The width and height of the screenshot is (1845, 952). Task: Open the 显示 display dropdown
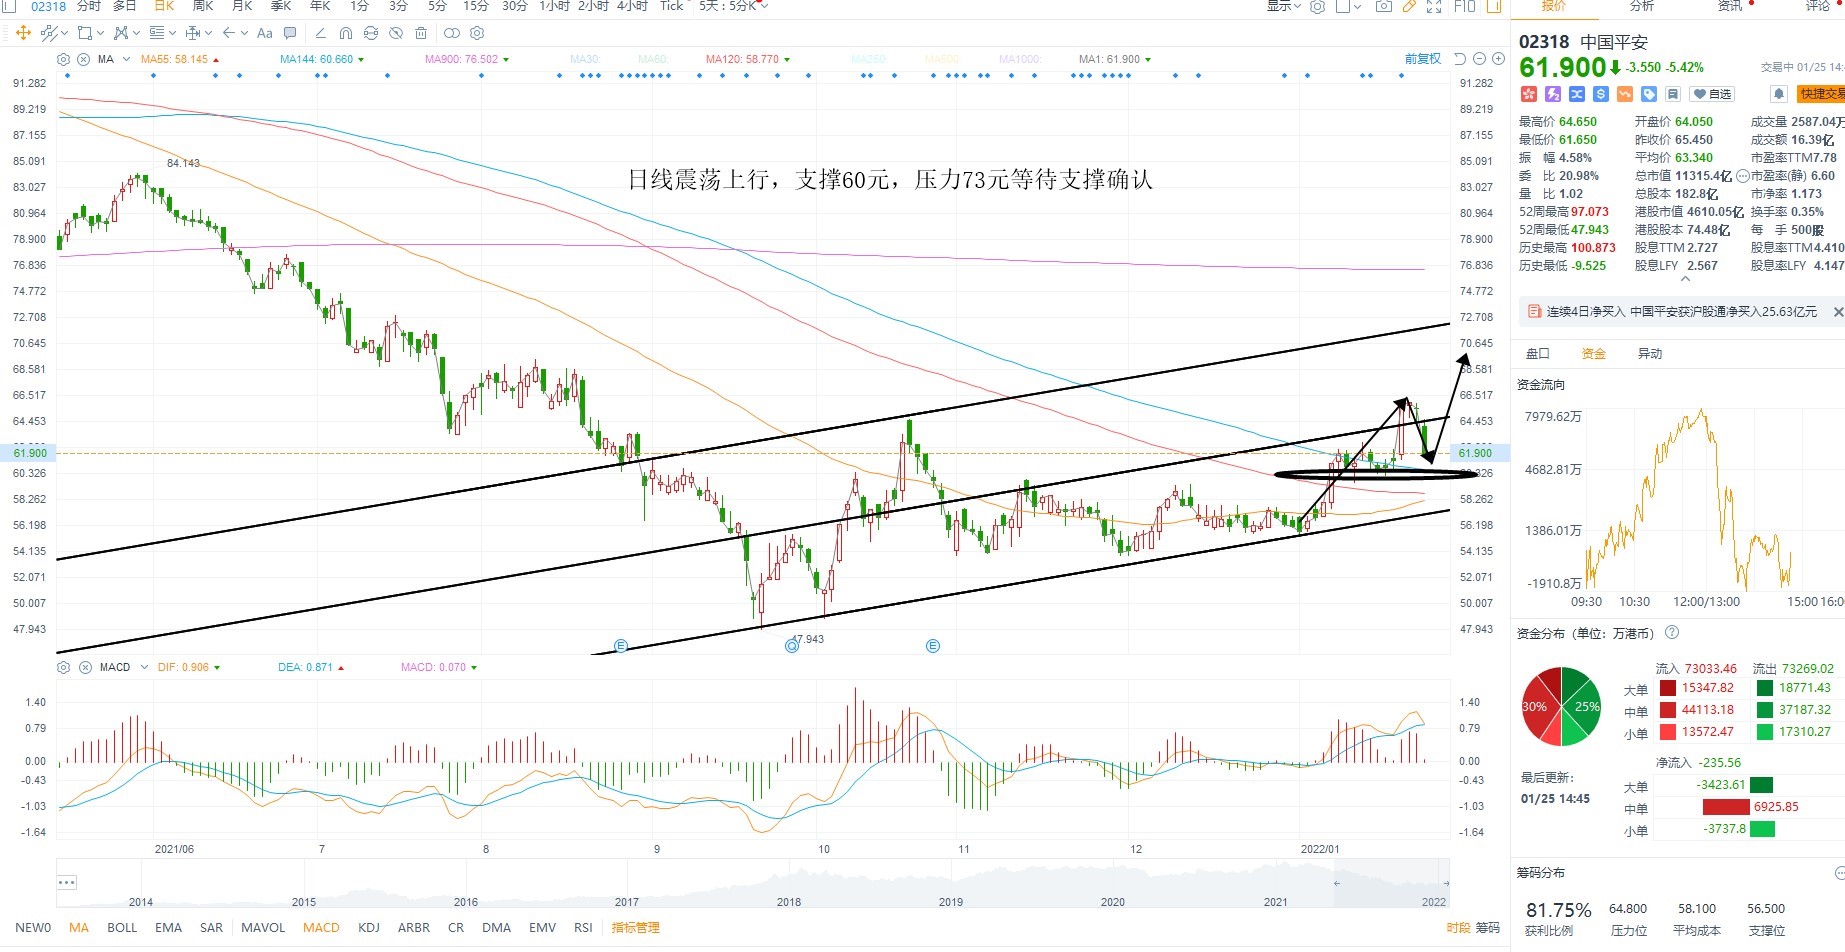[x=1284, y=6]
